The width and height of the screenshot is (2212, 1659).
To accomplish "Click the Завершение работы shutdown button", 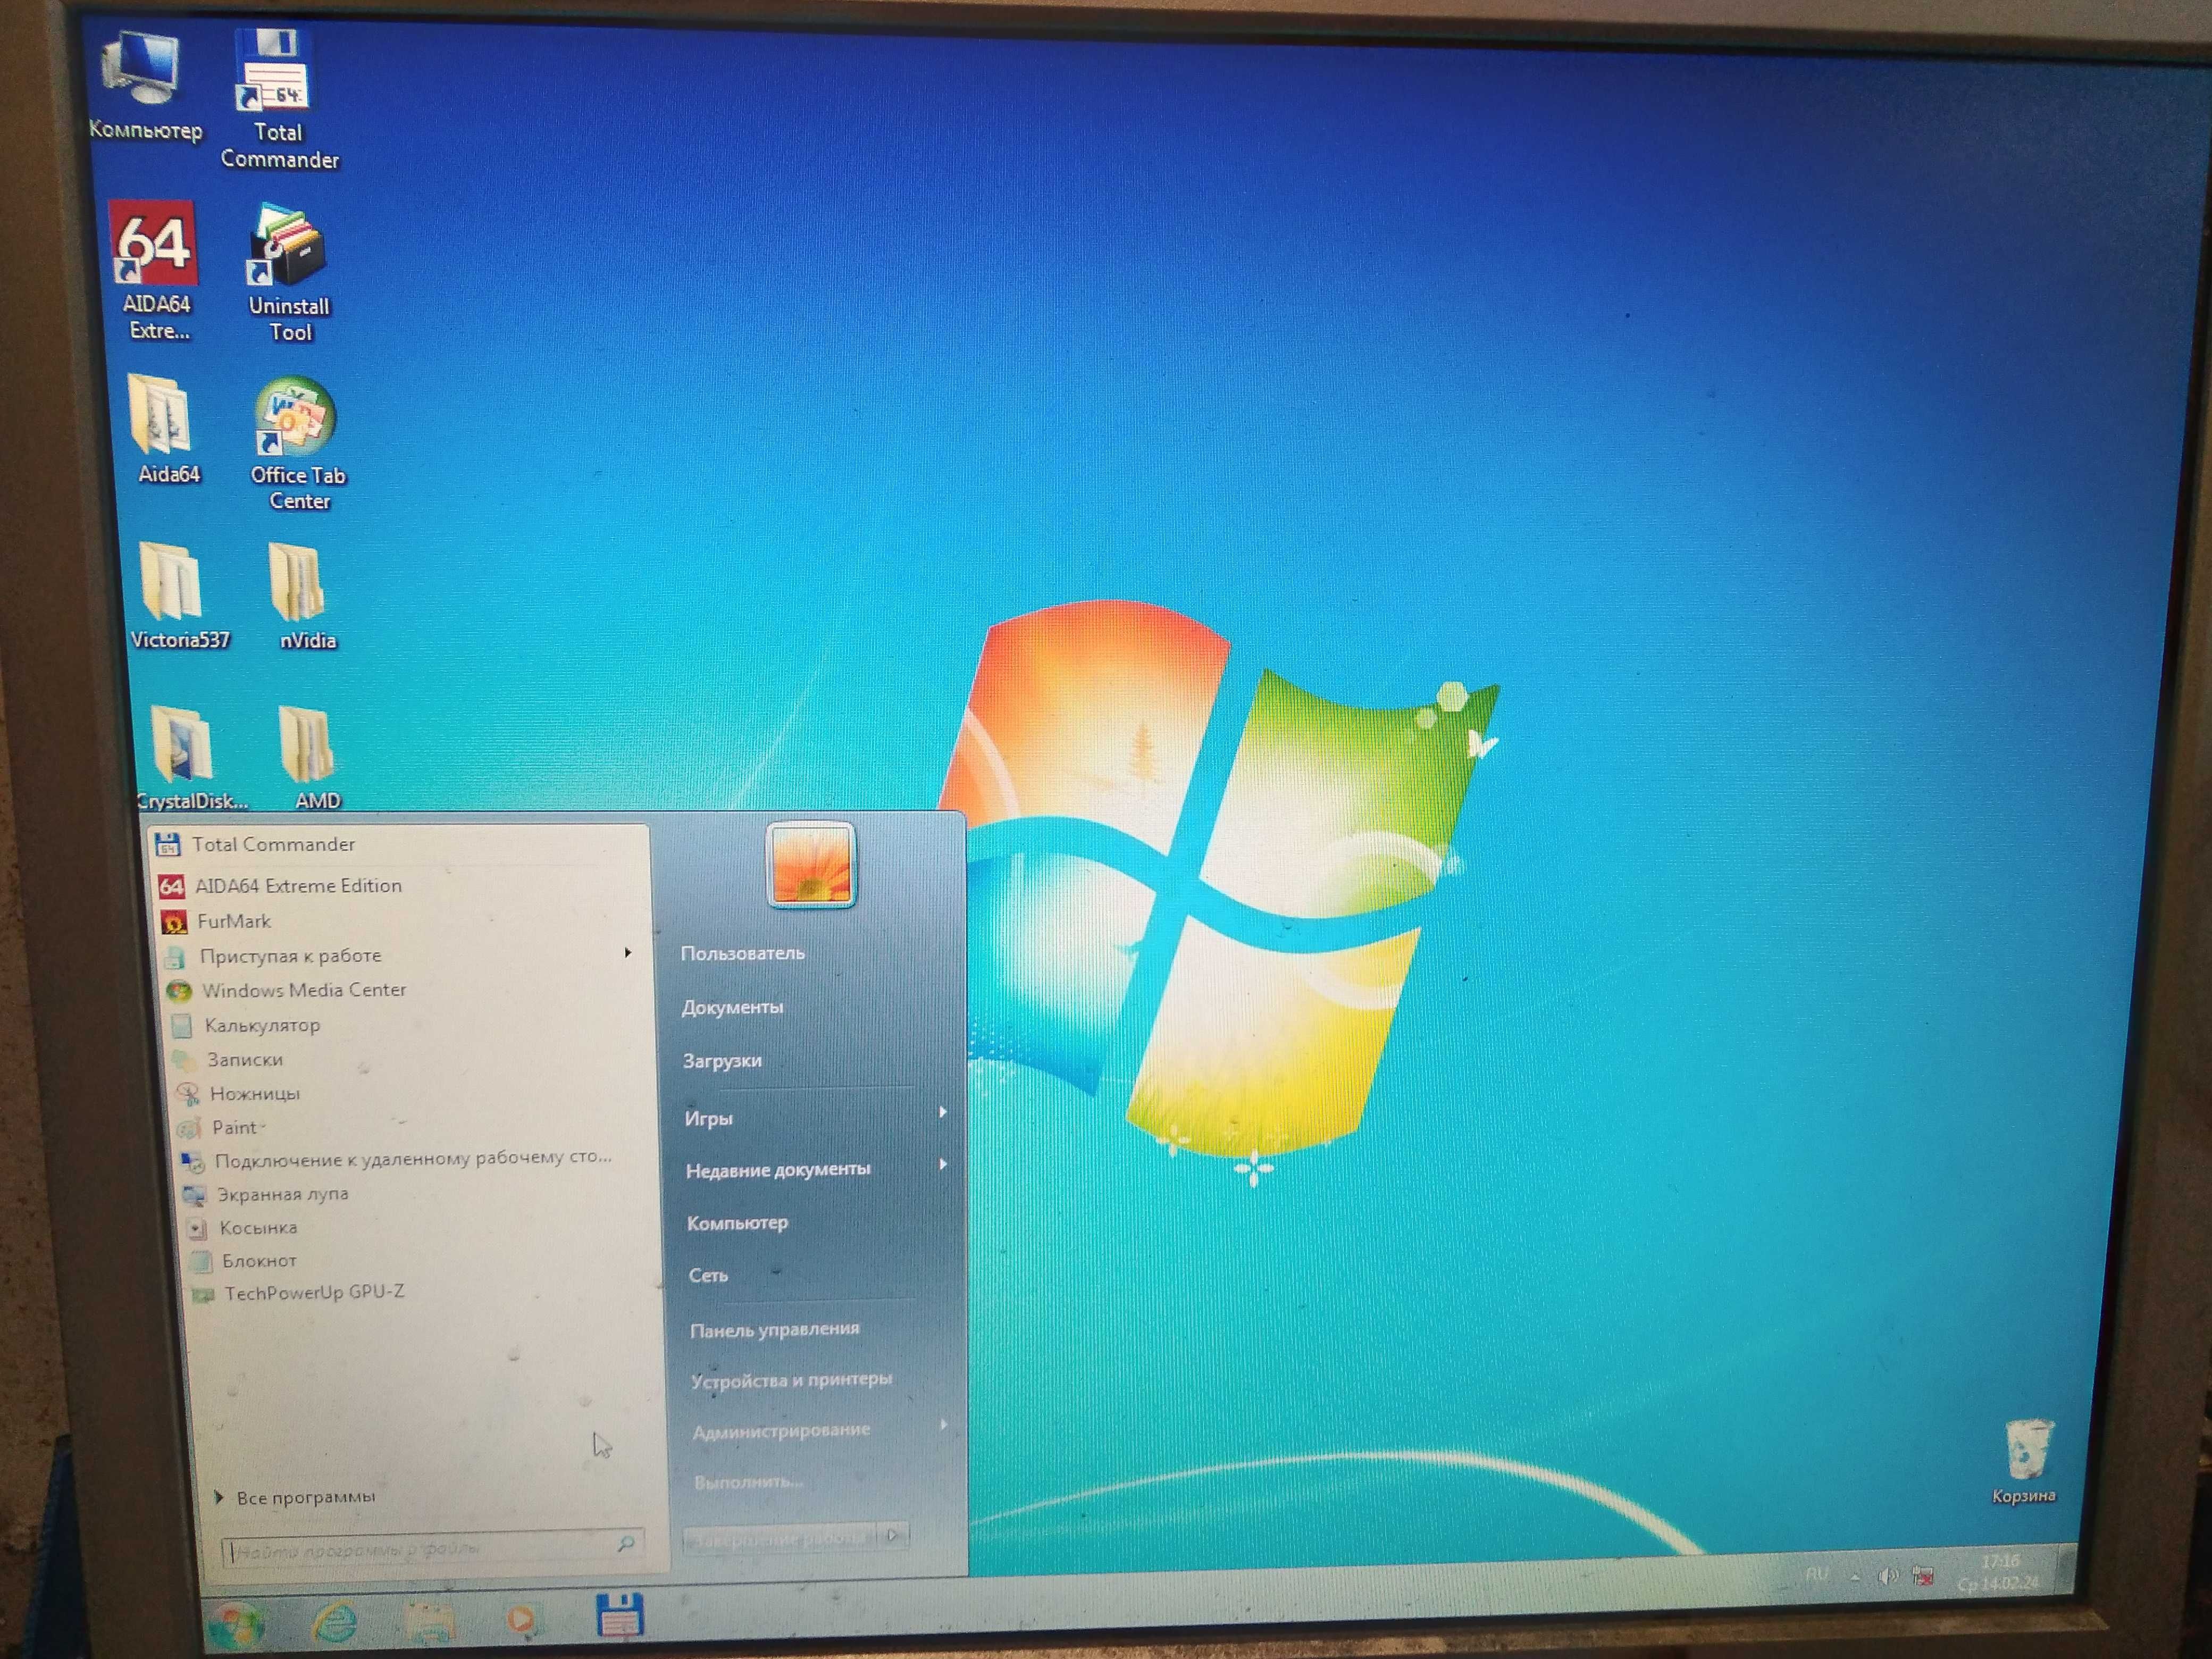I will [x=780, y=1538].
